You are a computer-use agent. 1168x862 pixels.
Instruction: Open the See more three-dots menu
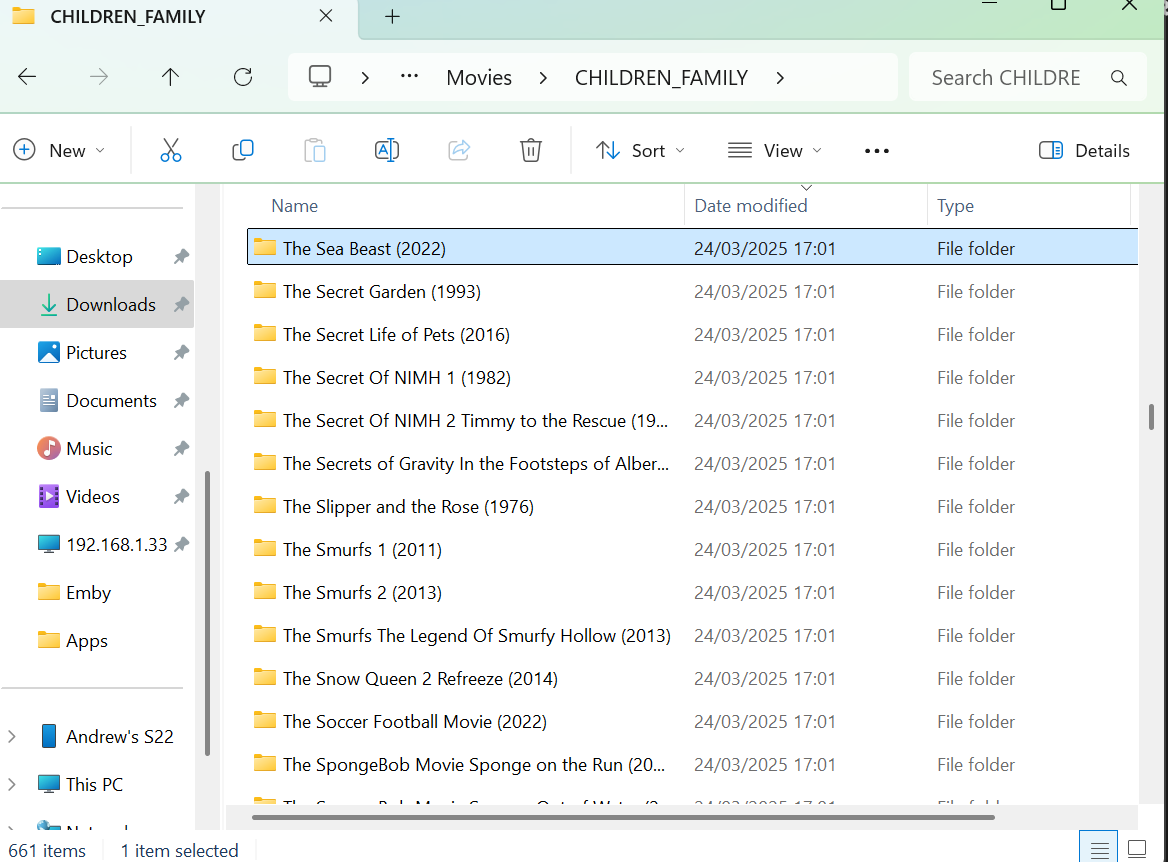pos(876,151)
